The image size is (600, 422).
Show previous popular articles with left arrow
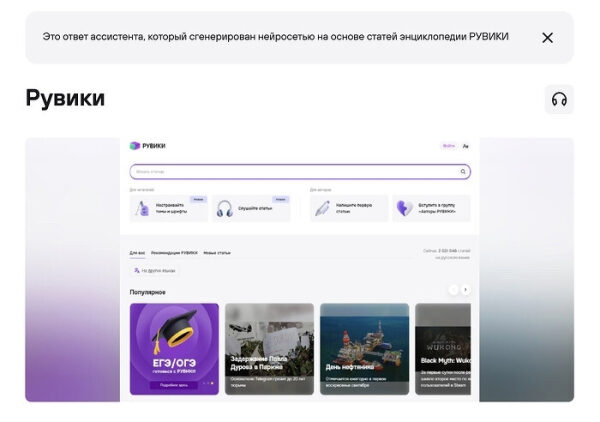[x=453, y=290]
